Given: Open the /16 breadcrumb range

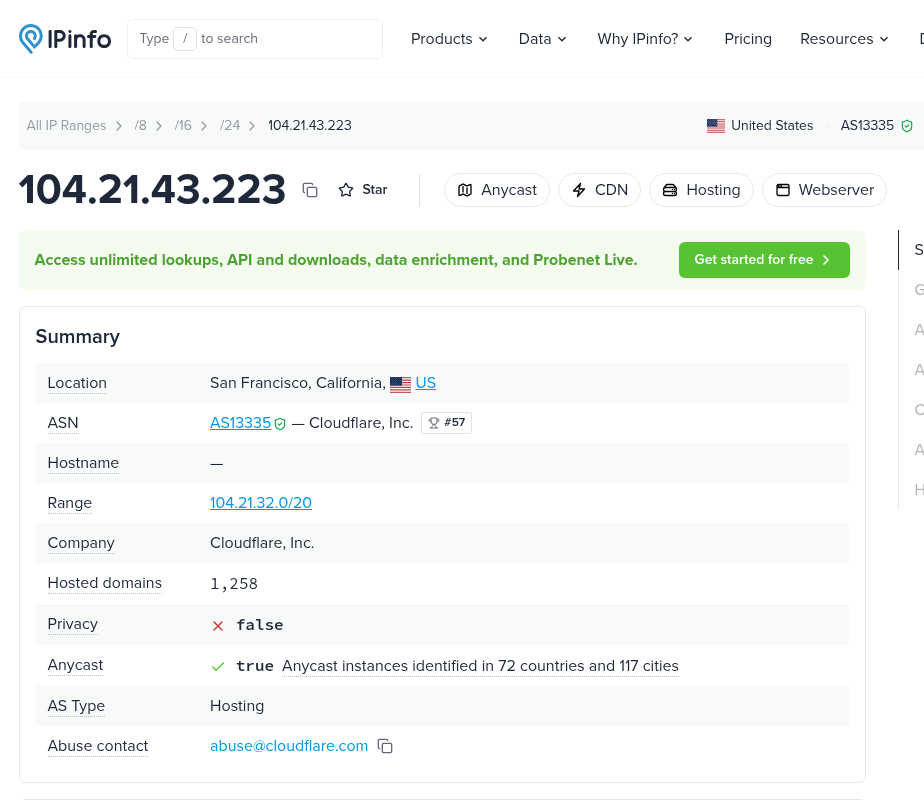Looking at the screenshot, I should tap(183, 125).
